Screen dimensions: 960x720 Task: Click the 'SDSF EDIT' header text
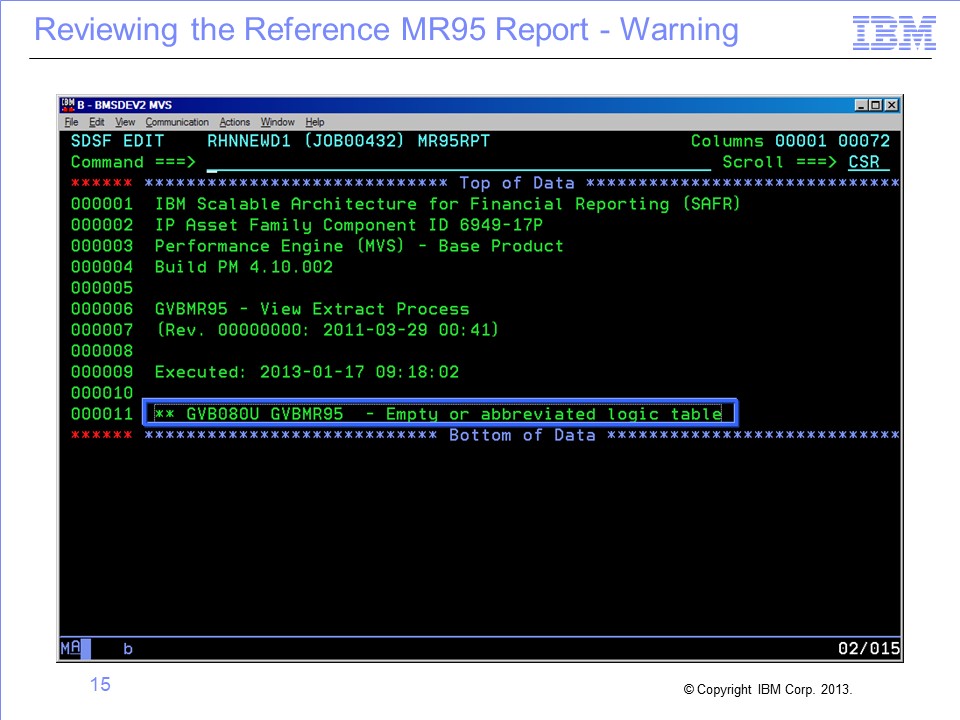click(x=118, y=141)
